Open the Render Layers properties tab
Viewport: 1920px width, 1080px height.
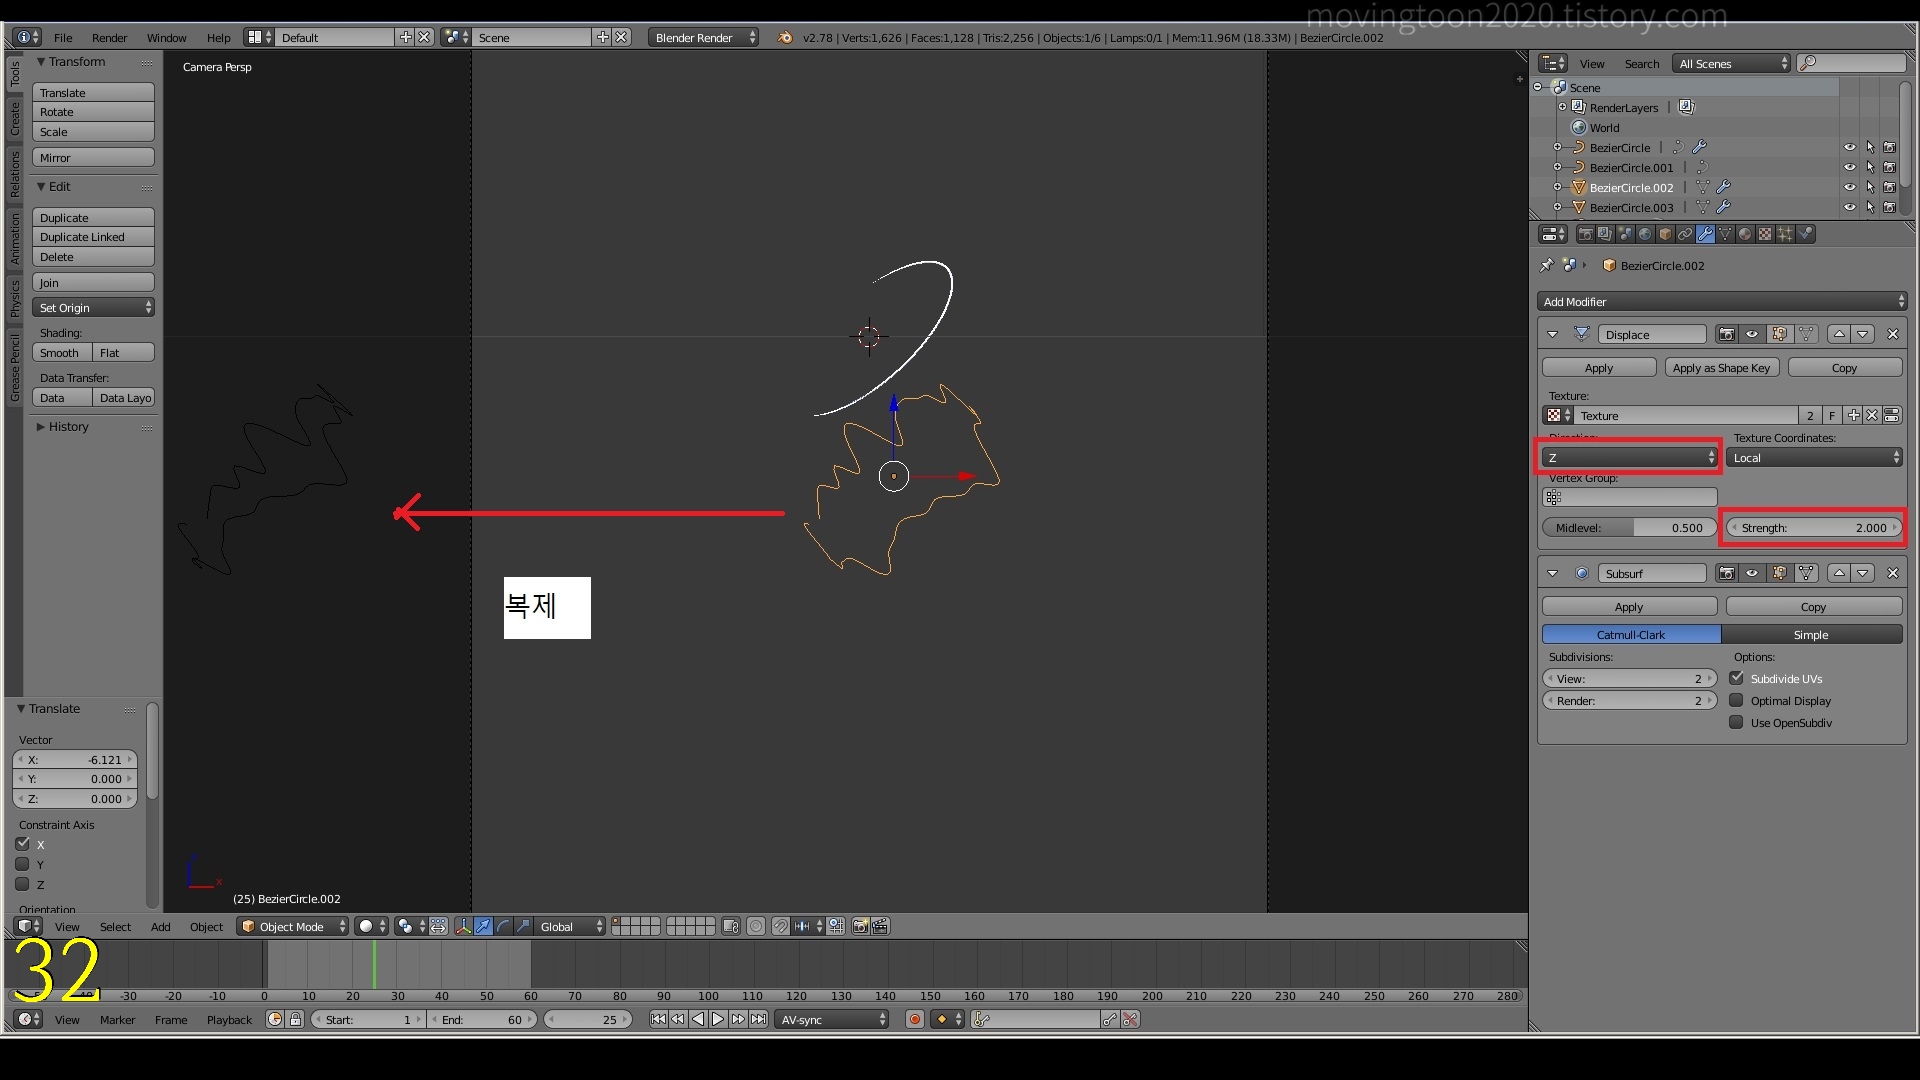pyautogui.click(x=1605, y=234)
